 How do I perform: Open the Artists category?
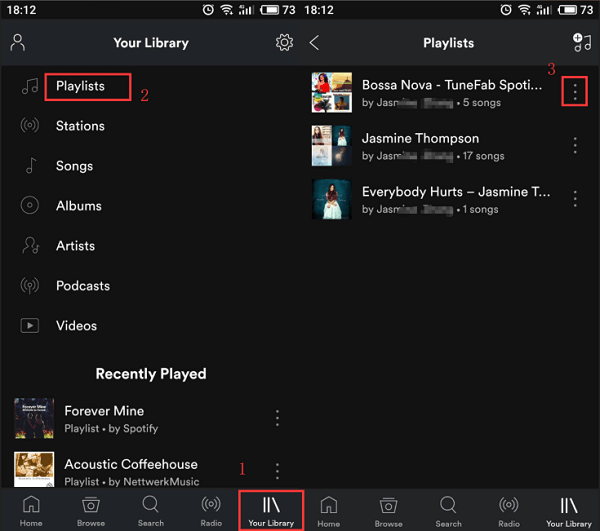(x=75, y=246)
